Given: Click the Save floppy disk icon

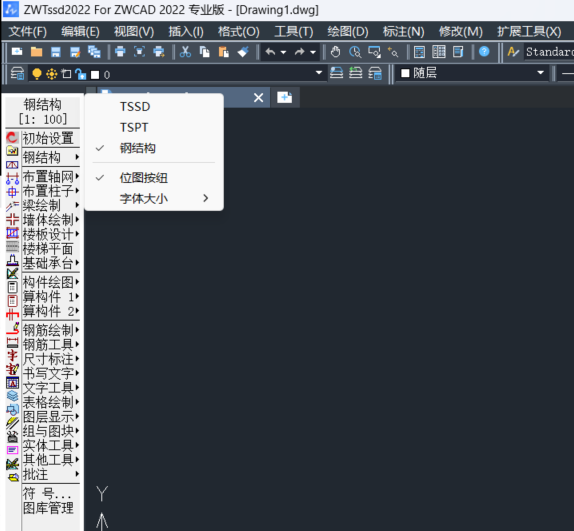Looking at the screenshot, I should [x=56, y=52].
